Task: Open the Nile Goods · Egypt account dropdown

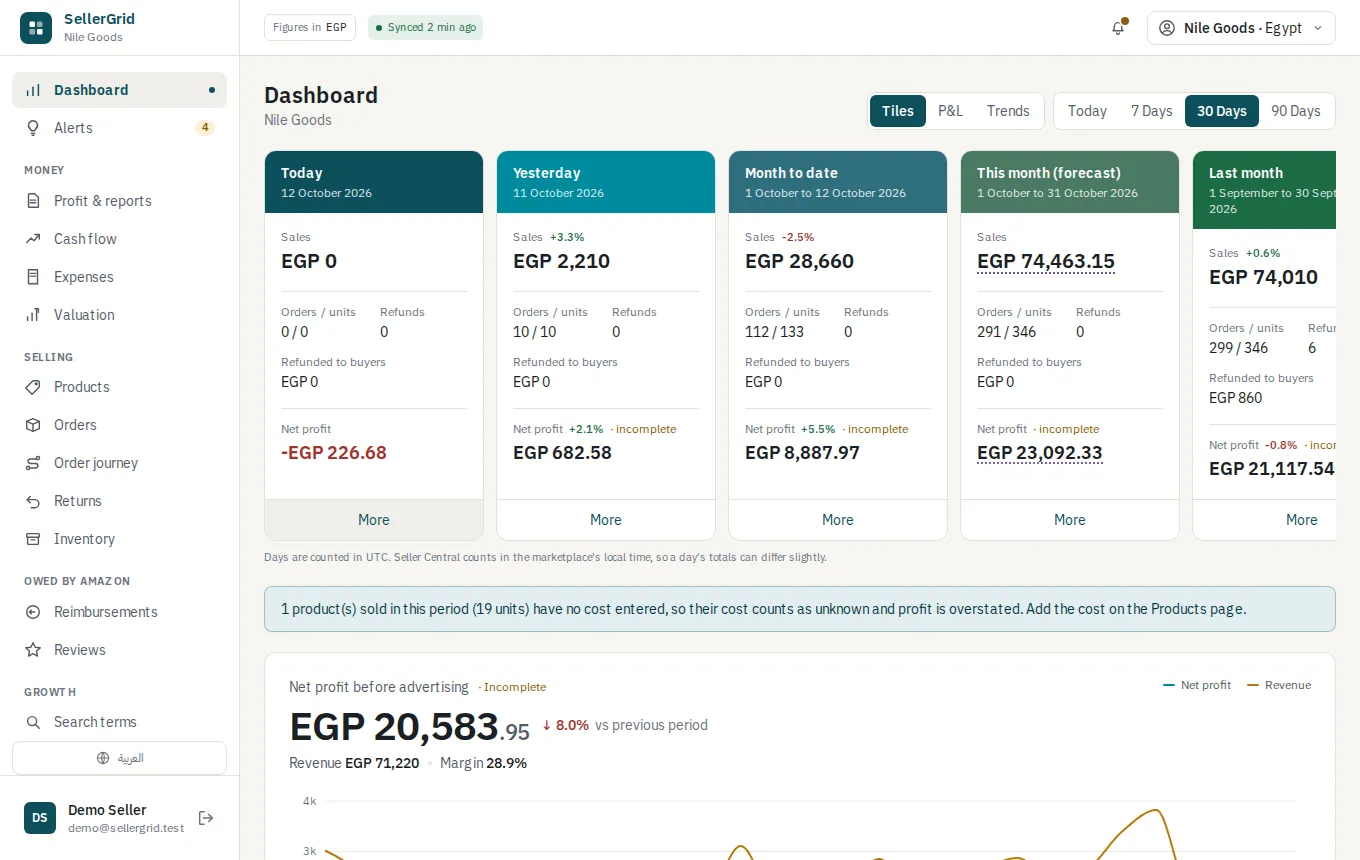Action: tap(1241, 28)
